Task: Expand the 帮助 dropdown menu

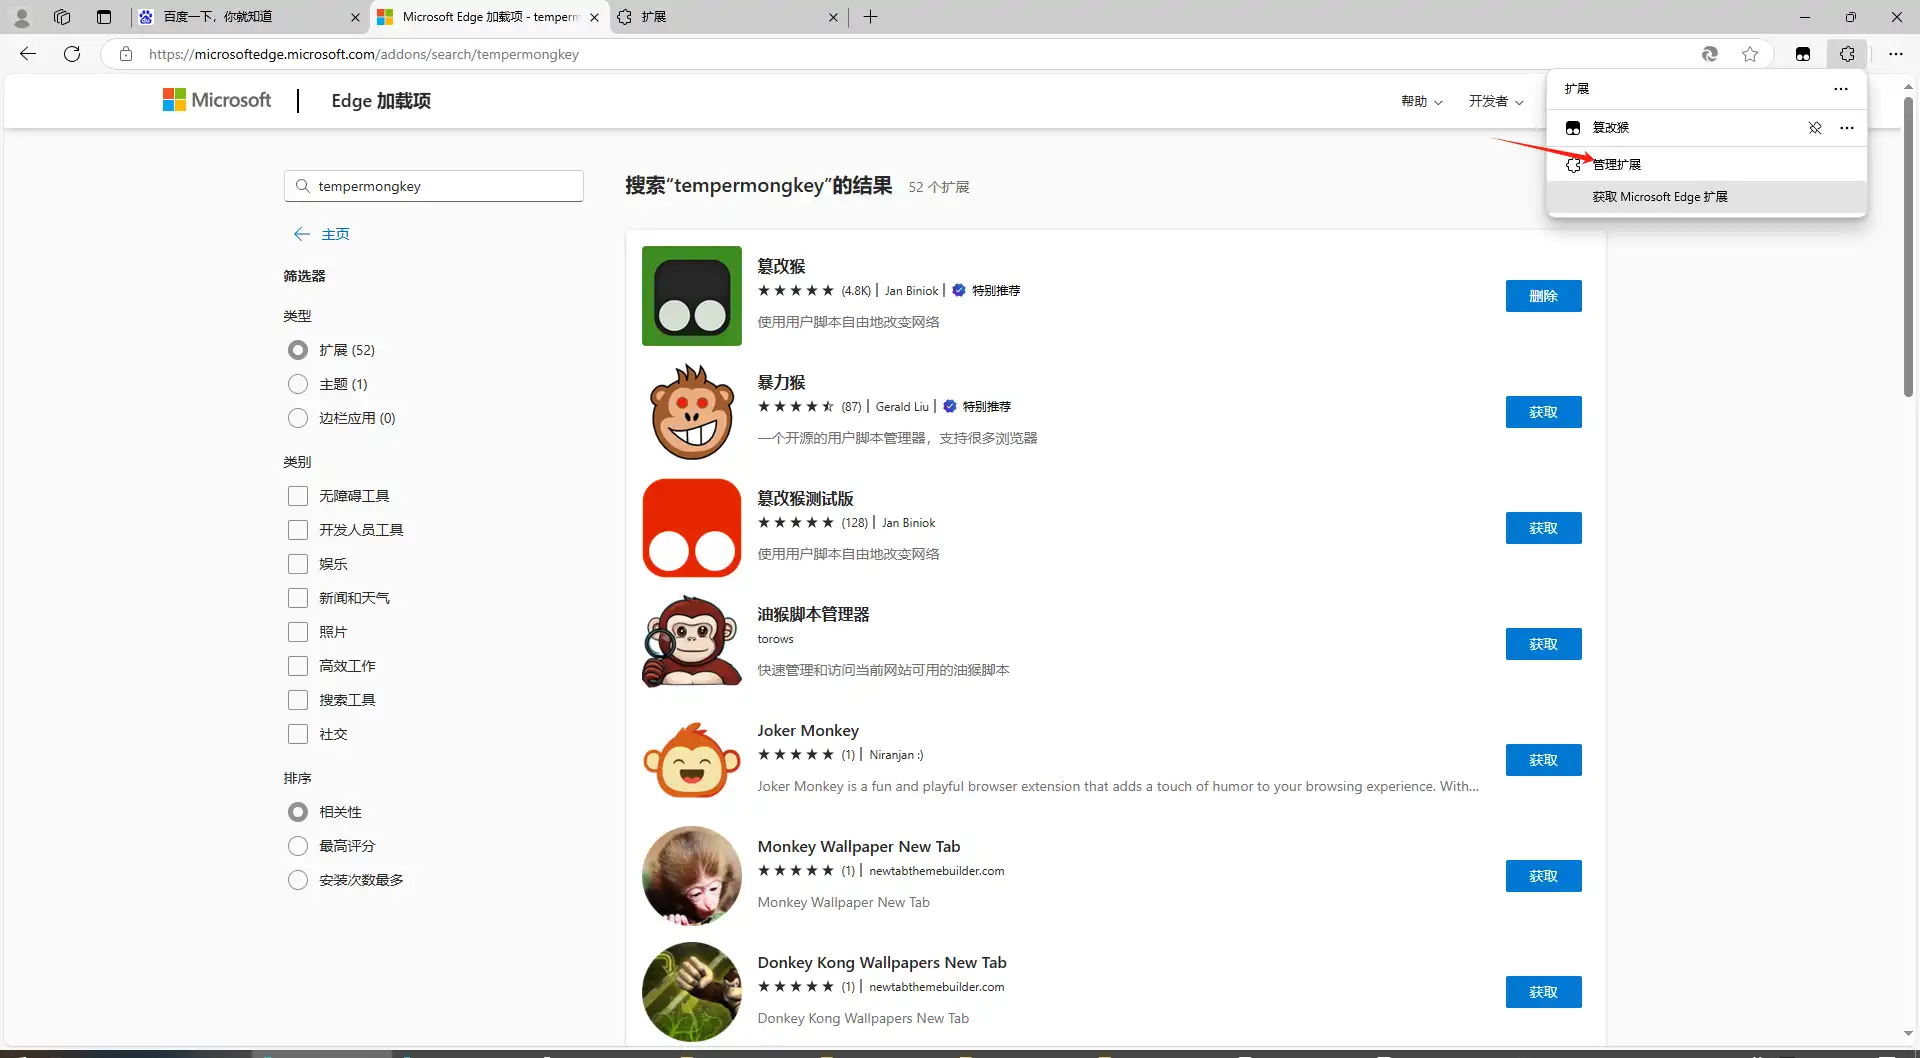Action: tap(1421, 101)
